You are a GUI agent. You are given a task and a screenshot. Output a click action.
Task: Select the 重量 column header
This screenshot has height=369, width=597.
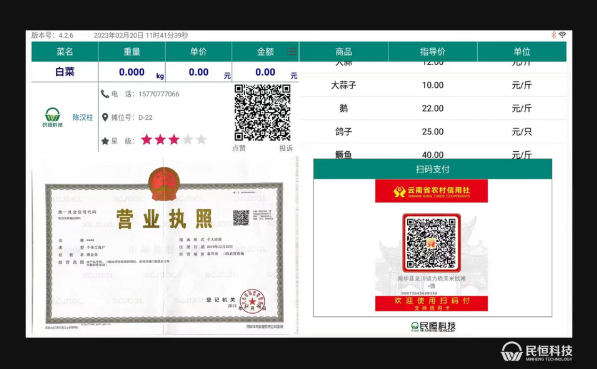[132, 51]
